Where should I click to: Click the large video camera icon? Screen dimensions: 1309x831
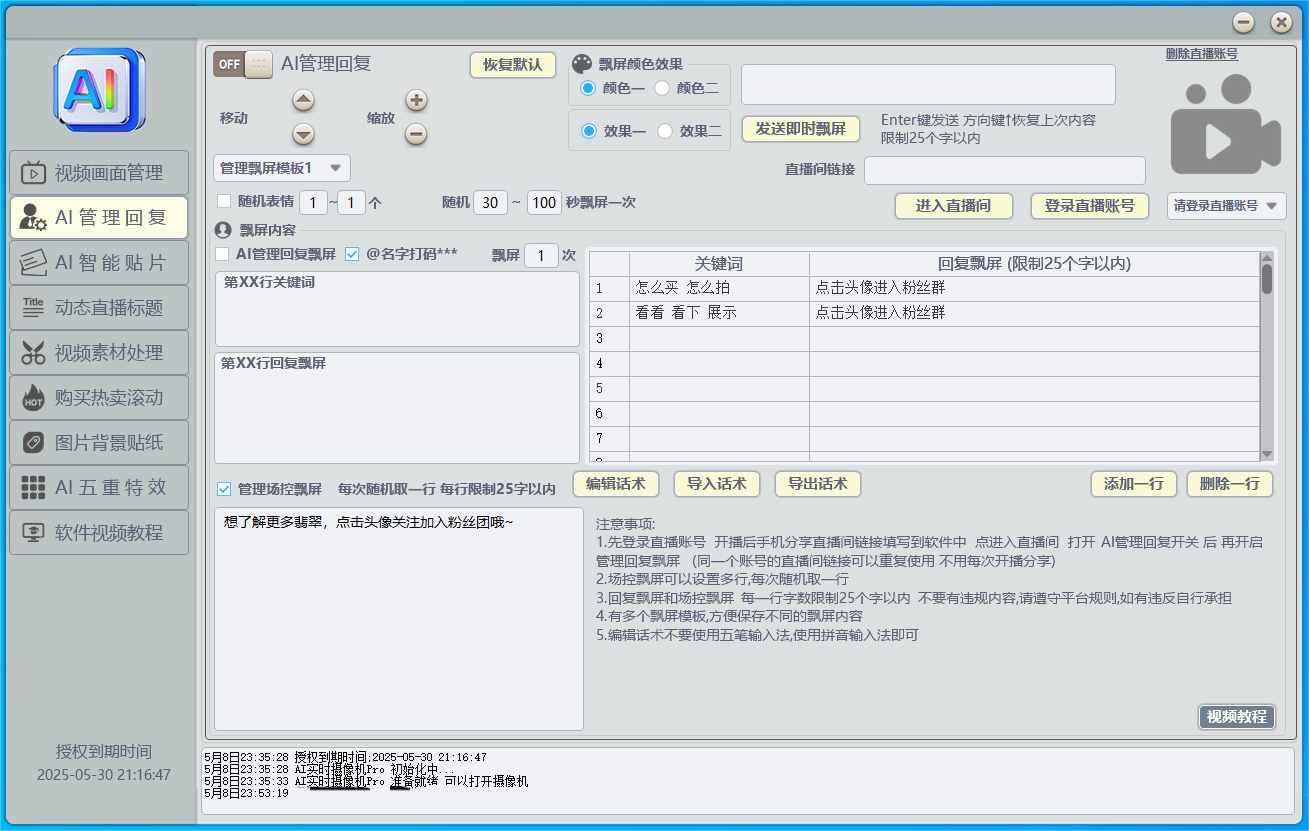click(1226, 123)
